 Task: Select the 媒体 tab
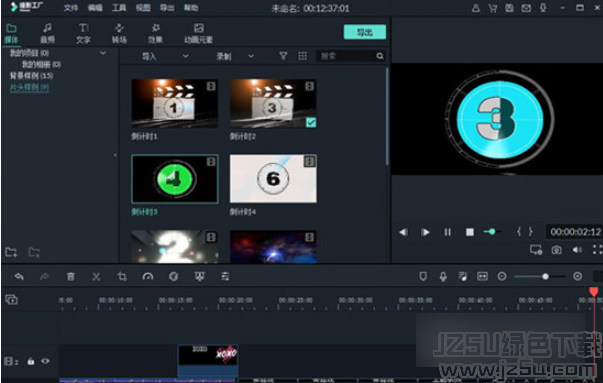(x=11, y=33)
